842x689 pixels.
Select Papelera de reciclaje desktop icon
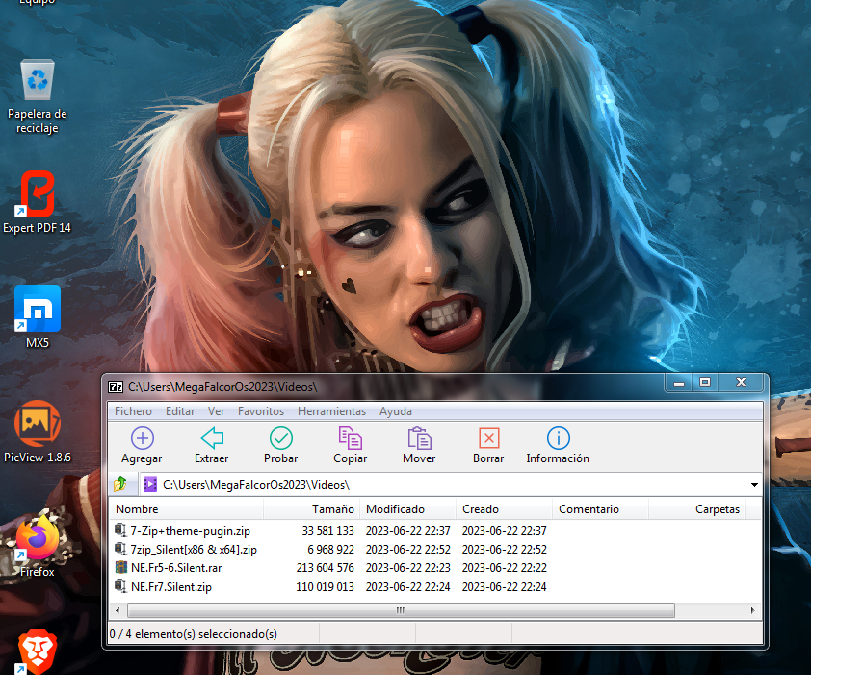37,97
